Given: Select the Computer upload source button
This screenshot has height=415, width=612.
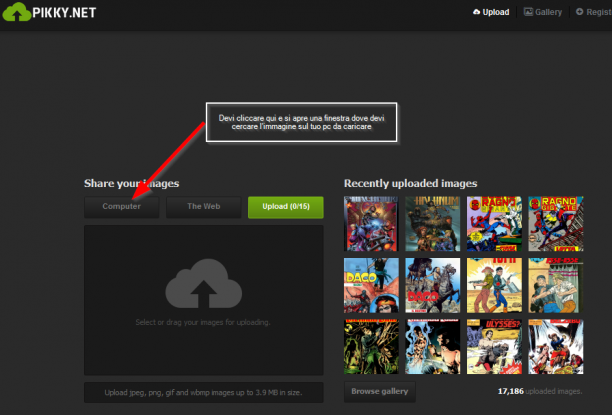Looking at the screenshot, I should click(121, 207).
